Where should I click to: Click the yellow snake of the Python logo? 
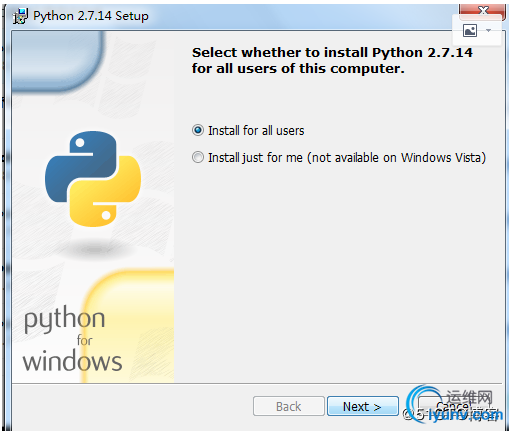[x=105, y=193]
